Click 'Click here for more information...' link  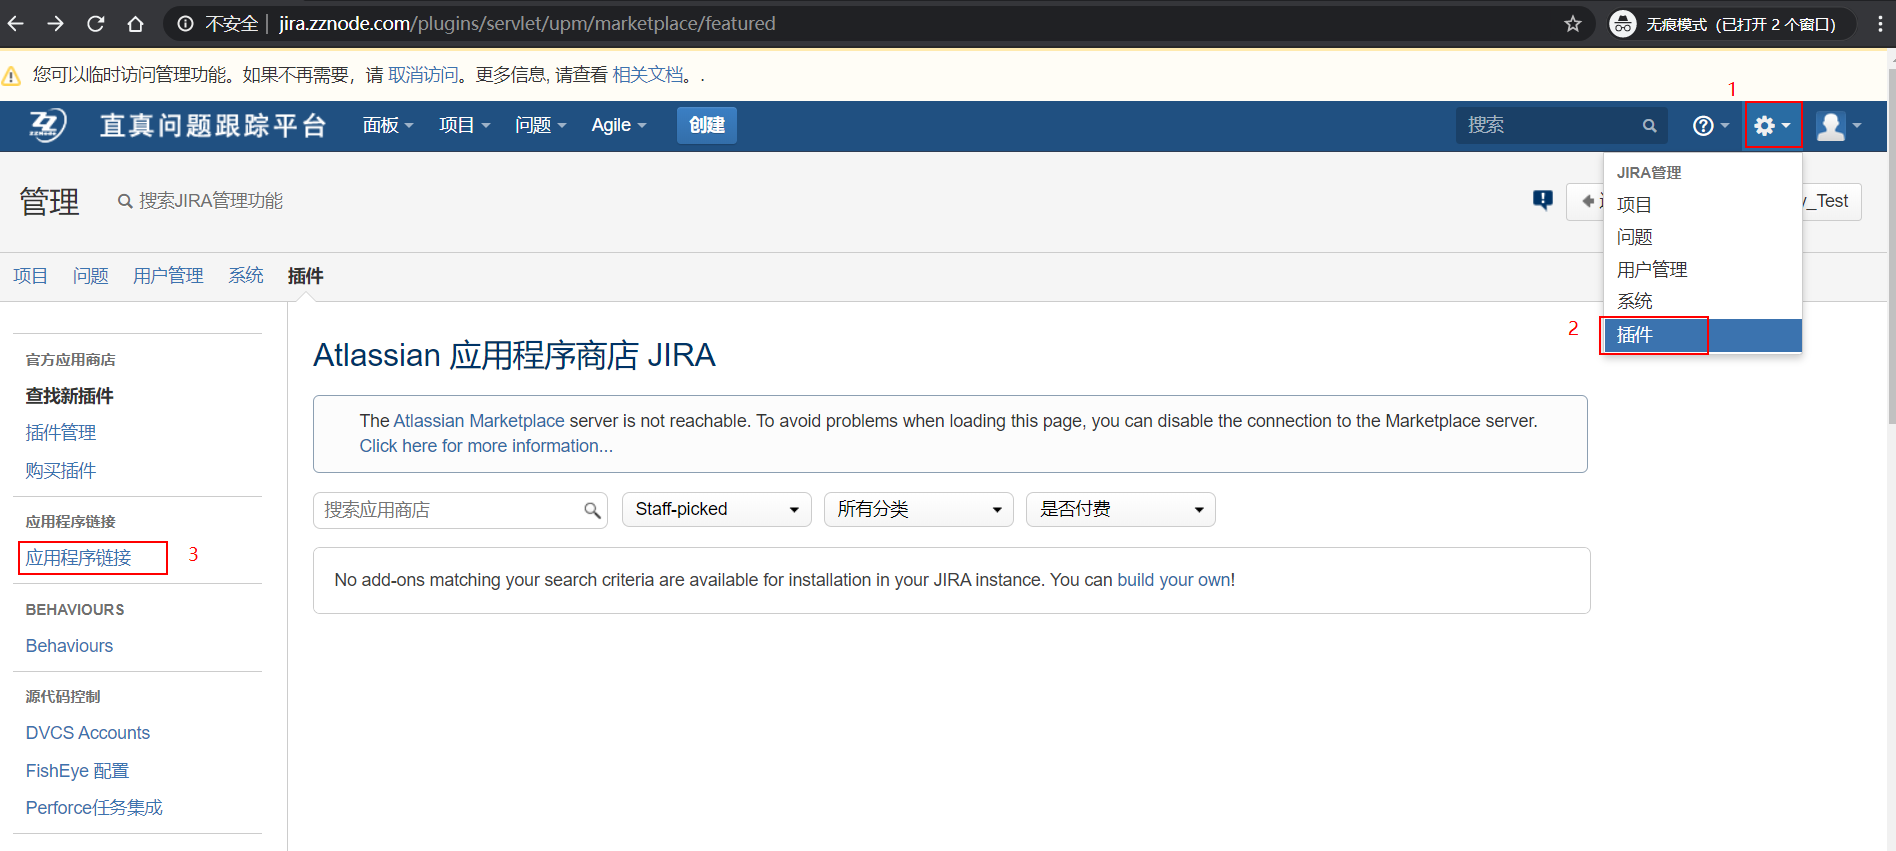click(486, 446)
